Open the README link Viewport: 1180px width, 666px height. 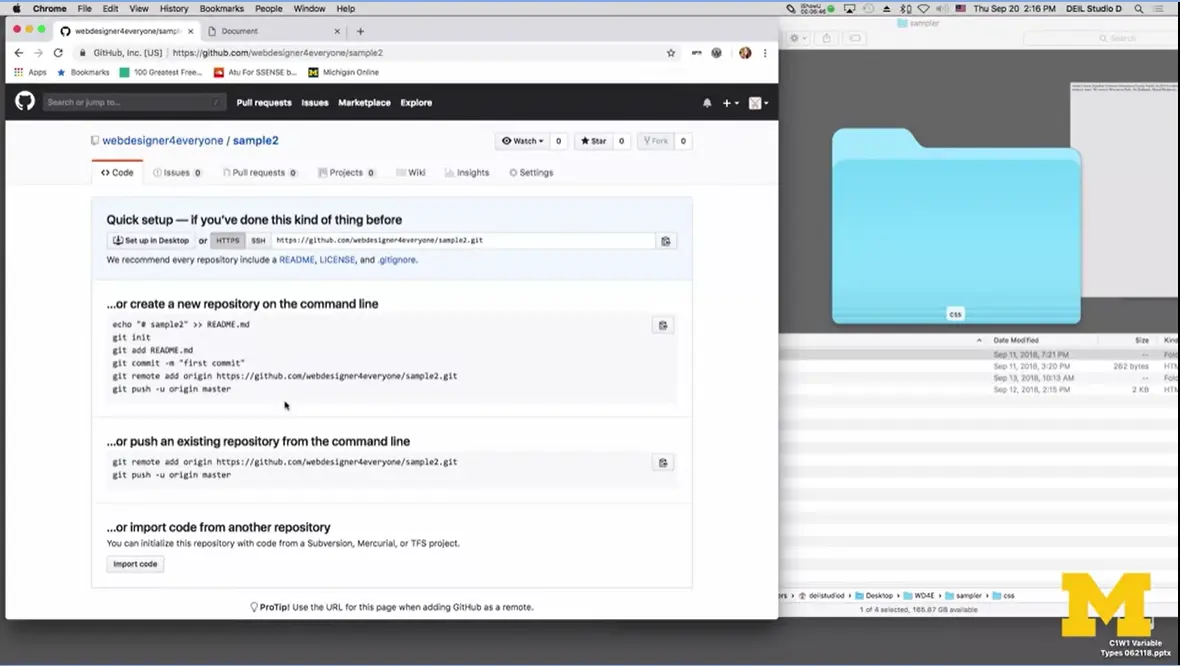coord(297,259)
